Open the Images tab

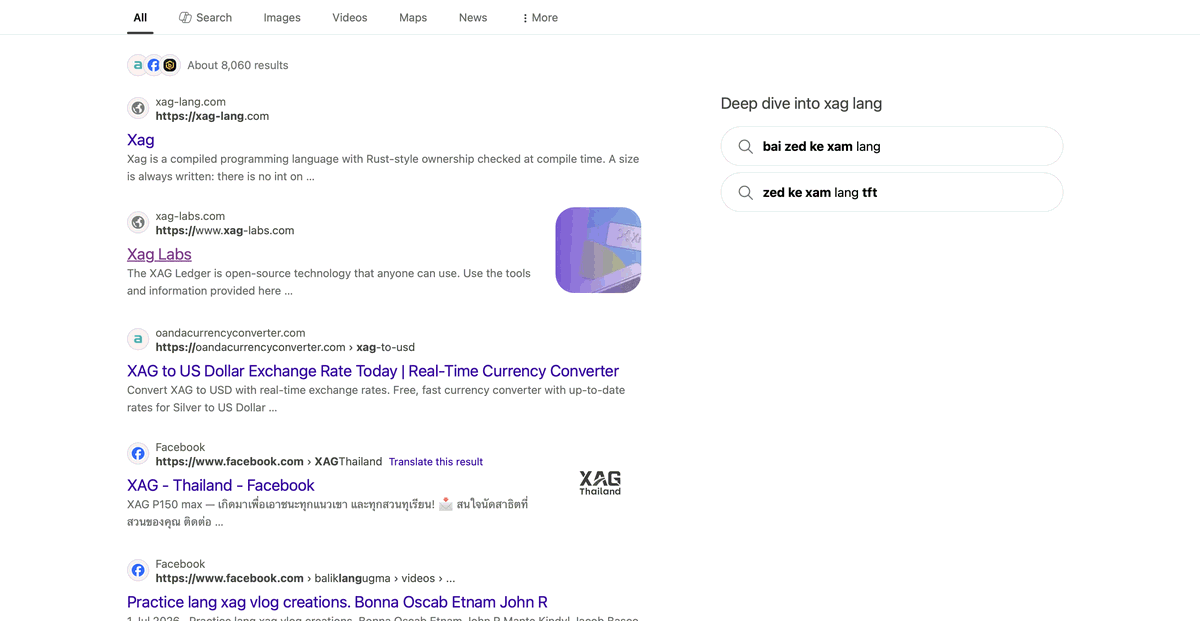(282, 17)
